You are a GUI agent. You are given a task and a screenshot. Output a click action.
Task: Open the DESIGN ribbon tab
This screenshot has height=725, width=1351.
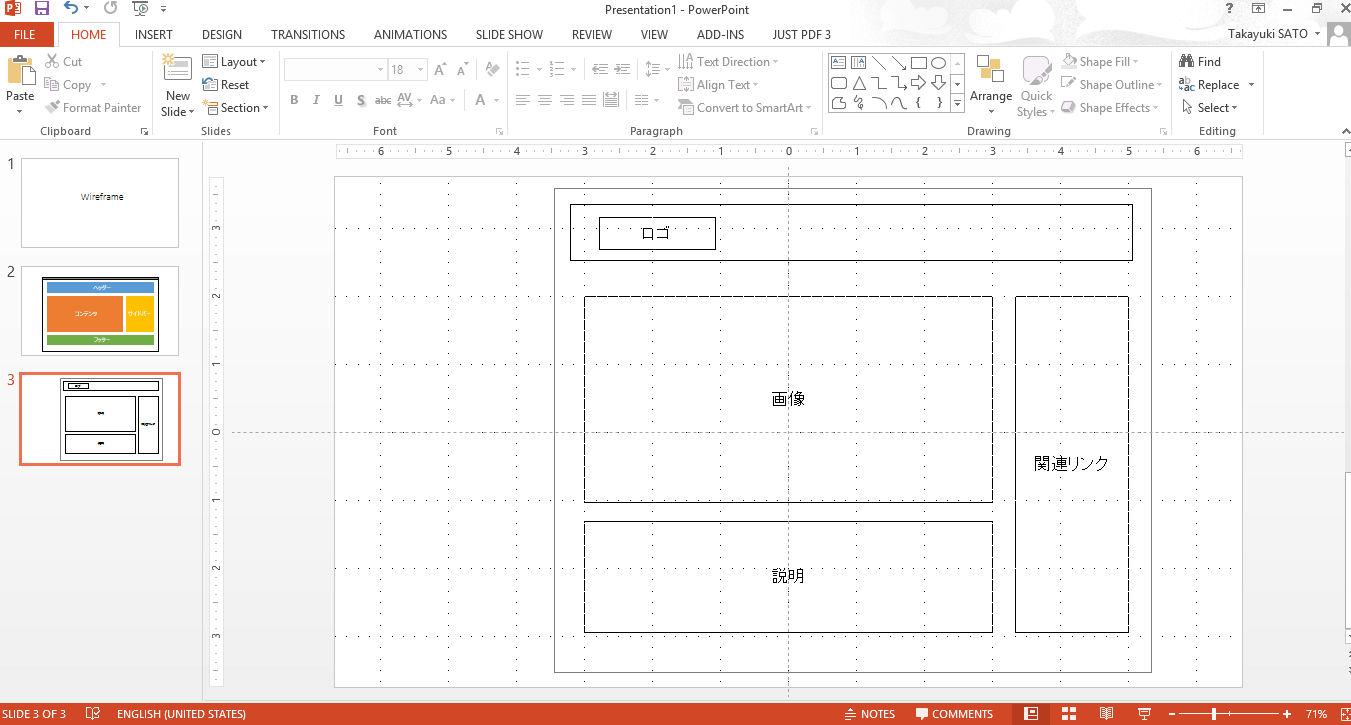click(x=221, y=34)
